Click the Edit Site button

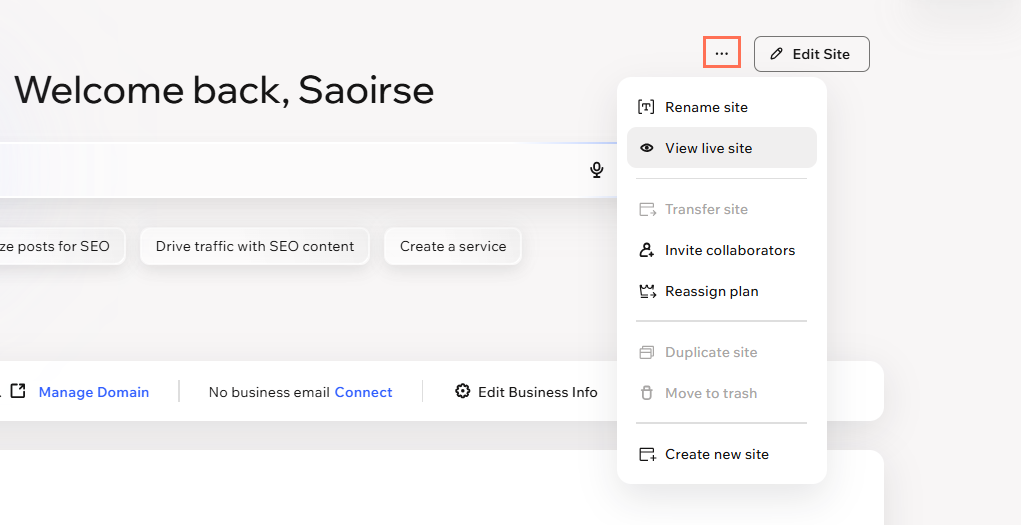(x=811, y=54)
